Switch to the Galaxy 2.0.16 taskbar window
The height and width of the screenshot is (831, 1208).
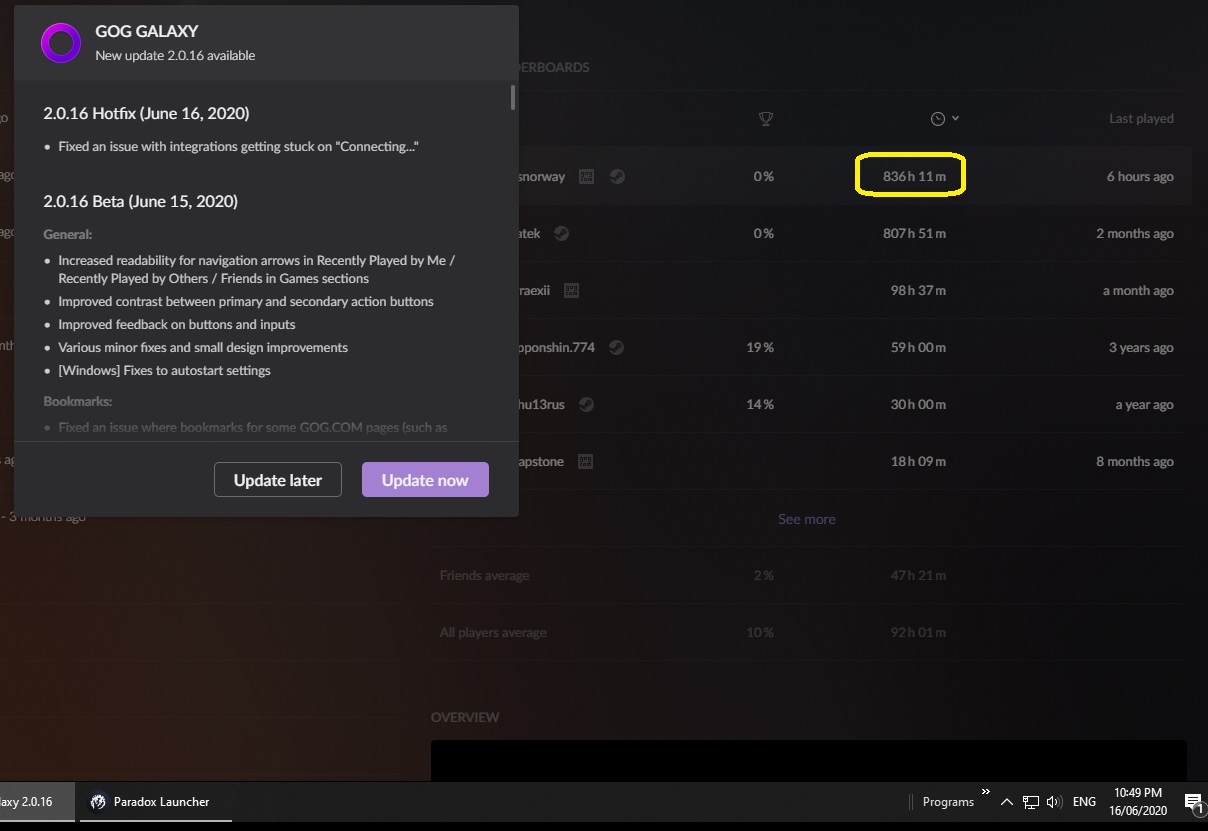point(36,802)
